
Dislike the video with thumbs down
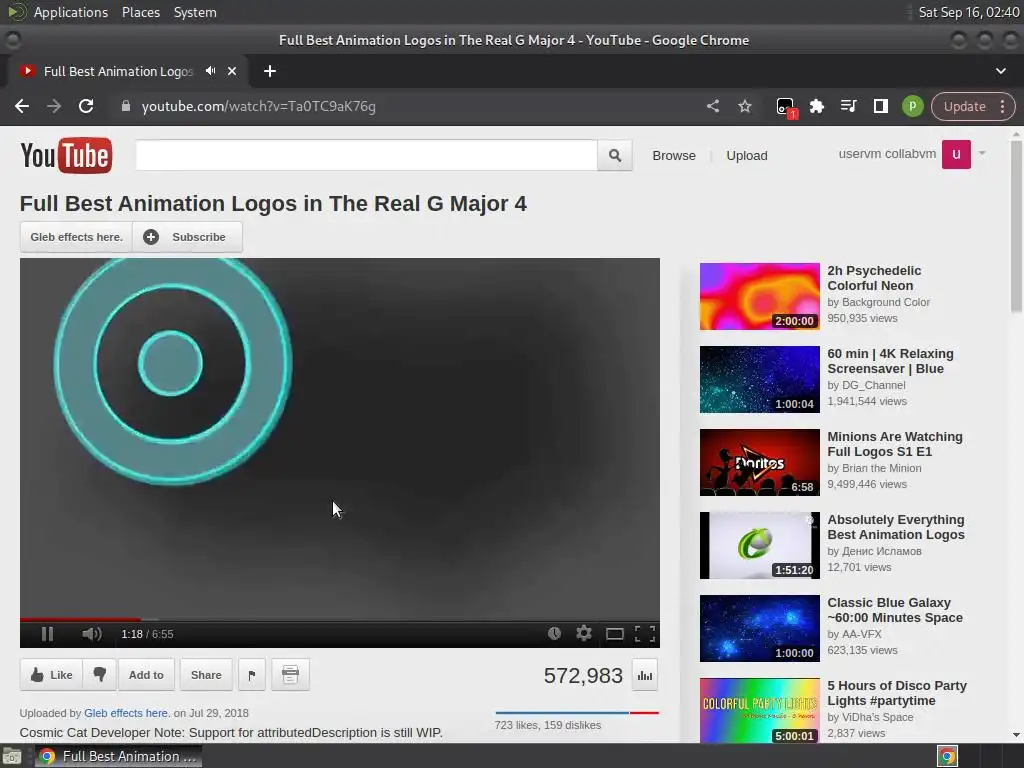click(99, 675)
